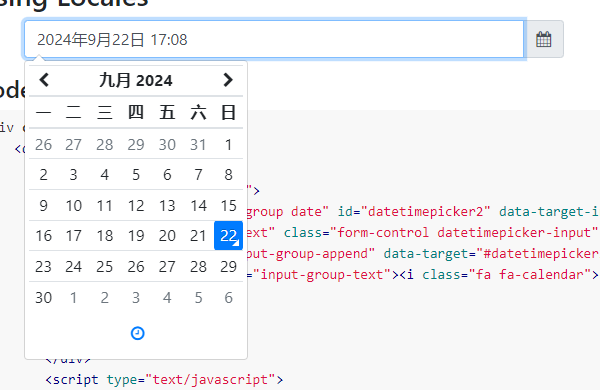The height and width of the screenshot is (390, 600).
Task: Pick day 17 in the calendar
Action: [73, 236]
